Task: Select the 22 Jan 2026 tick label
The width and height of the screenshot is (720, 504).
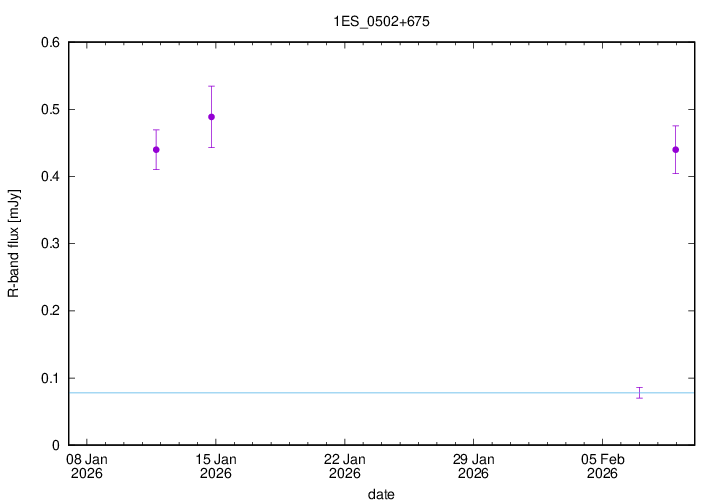Action: click(345, 466)
